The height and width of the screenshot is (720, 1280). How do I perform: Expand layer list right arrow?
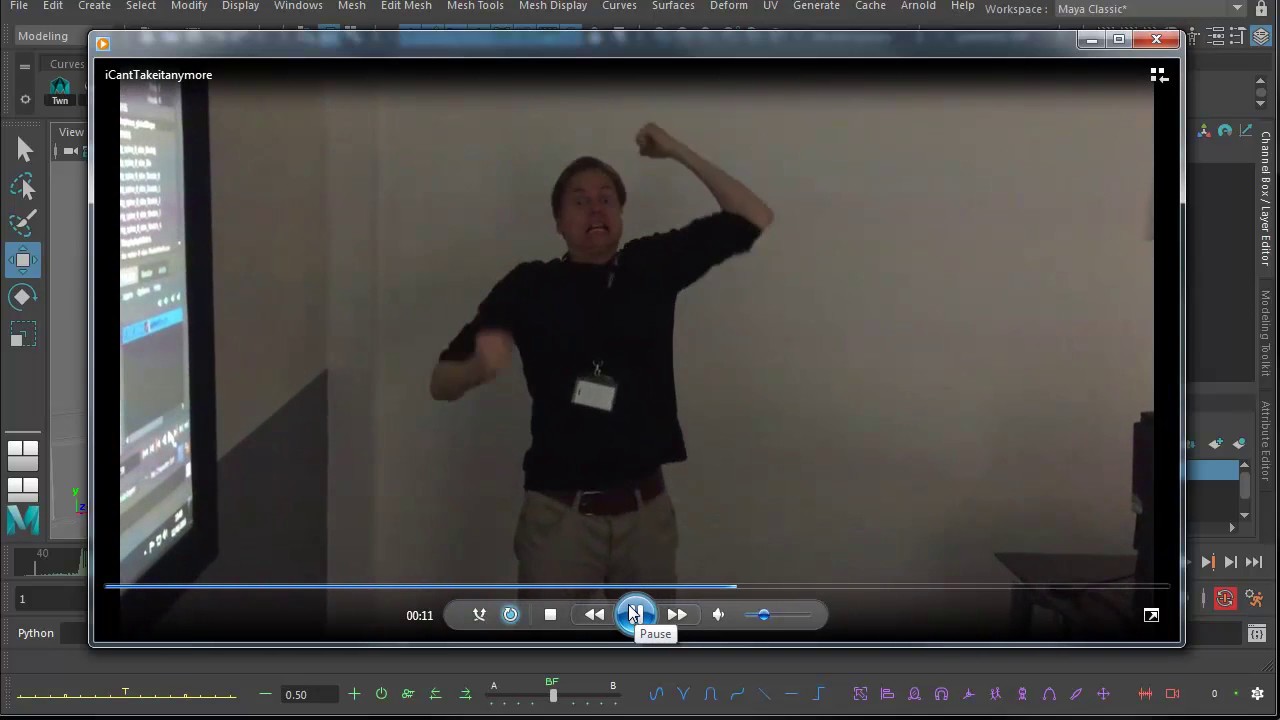tap(1232, 527)
